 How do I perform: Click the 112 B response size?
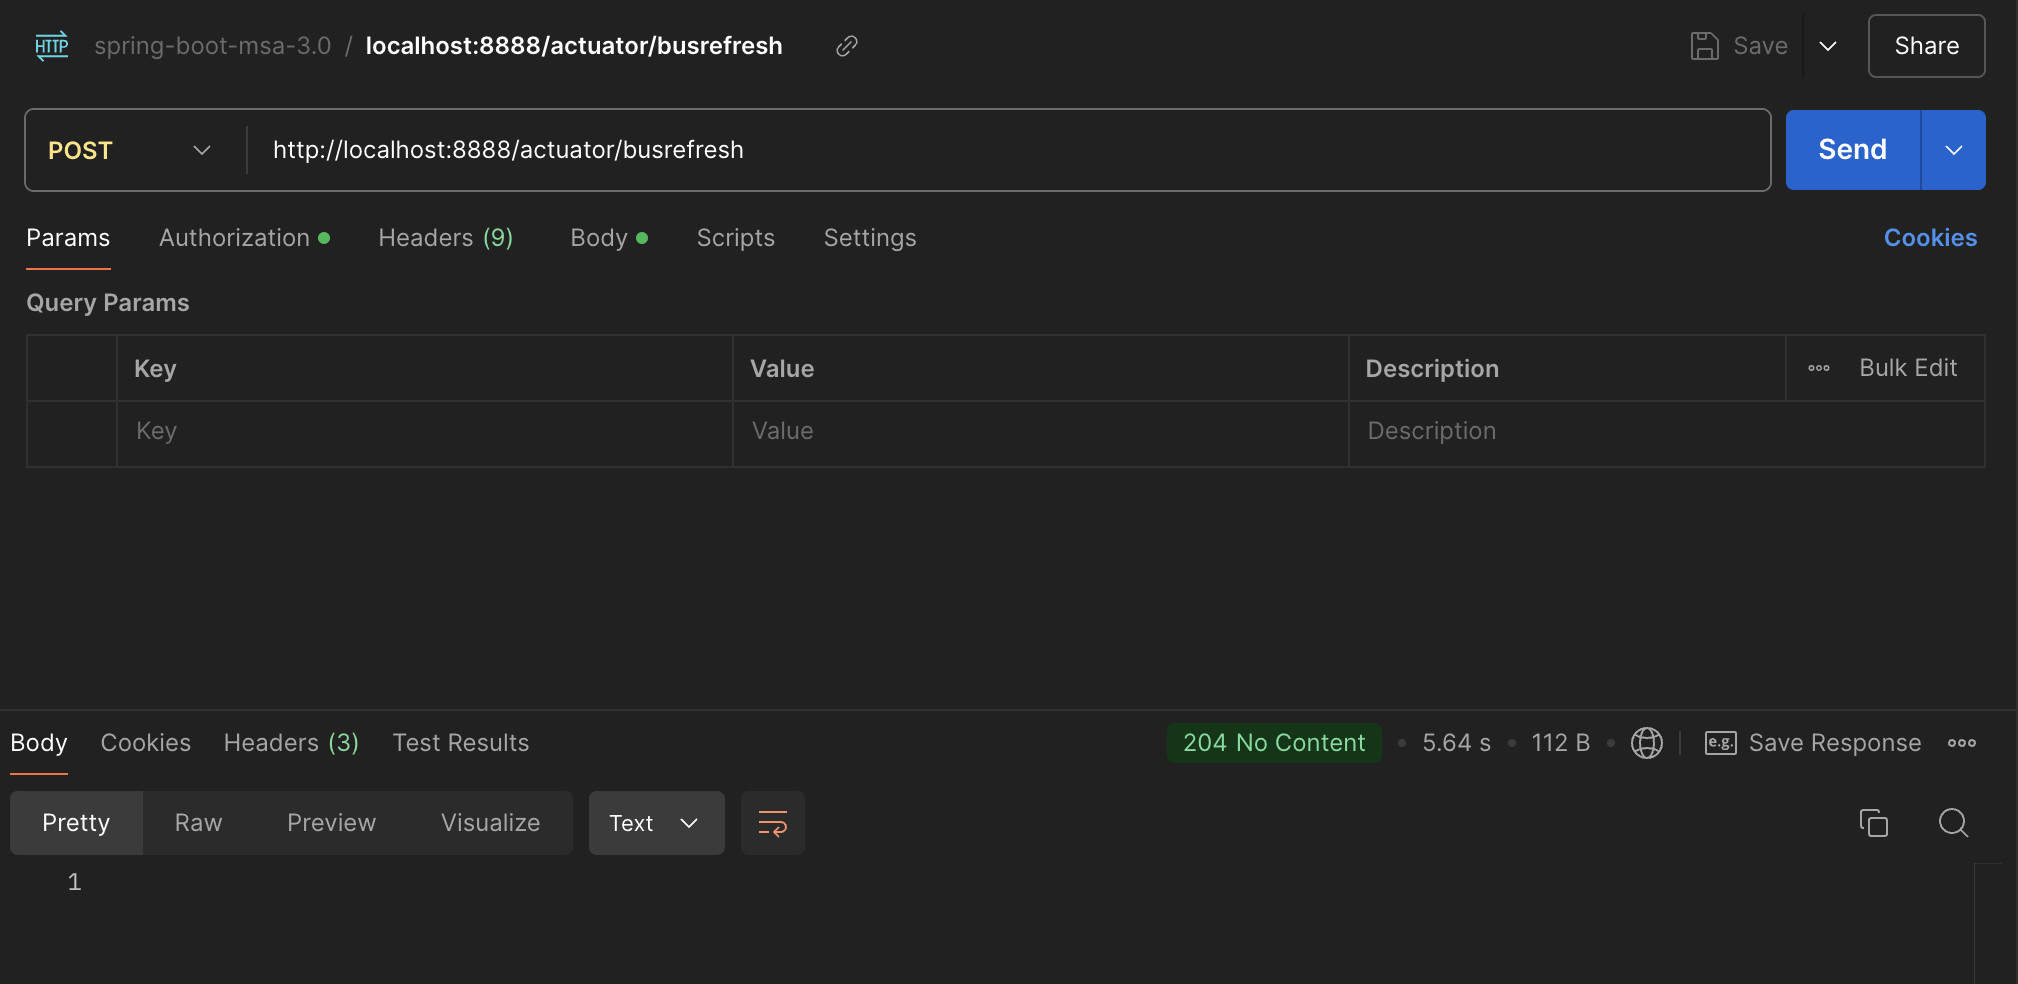pyautogui.click(x=1561, y=743)
